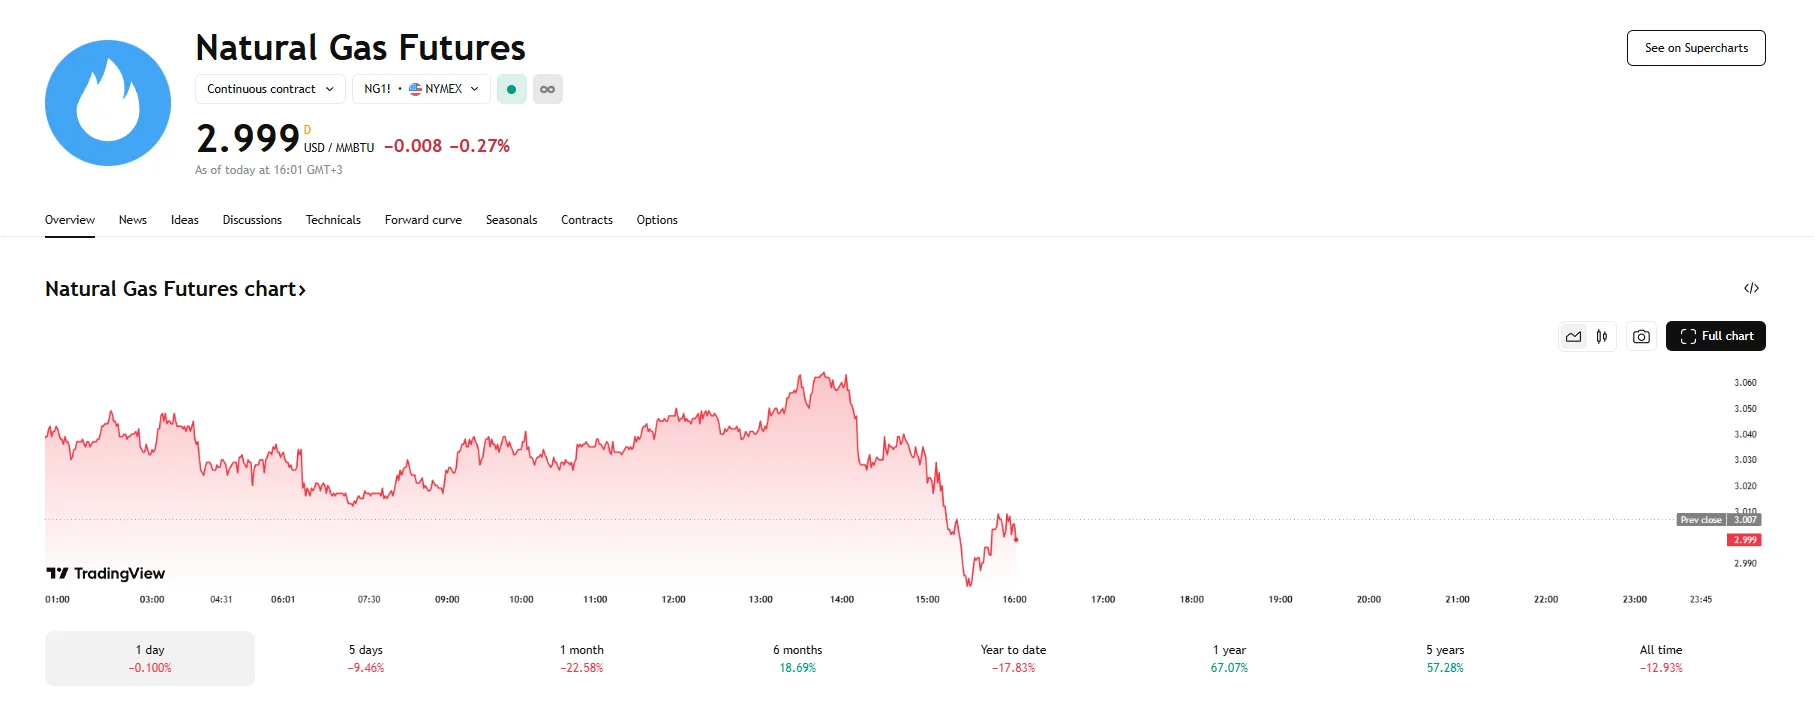This screenshot has width=1815, height=707.
Task: Select the 6 months range showing 18.69%
Action: [797, 657]
